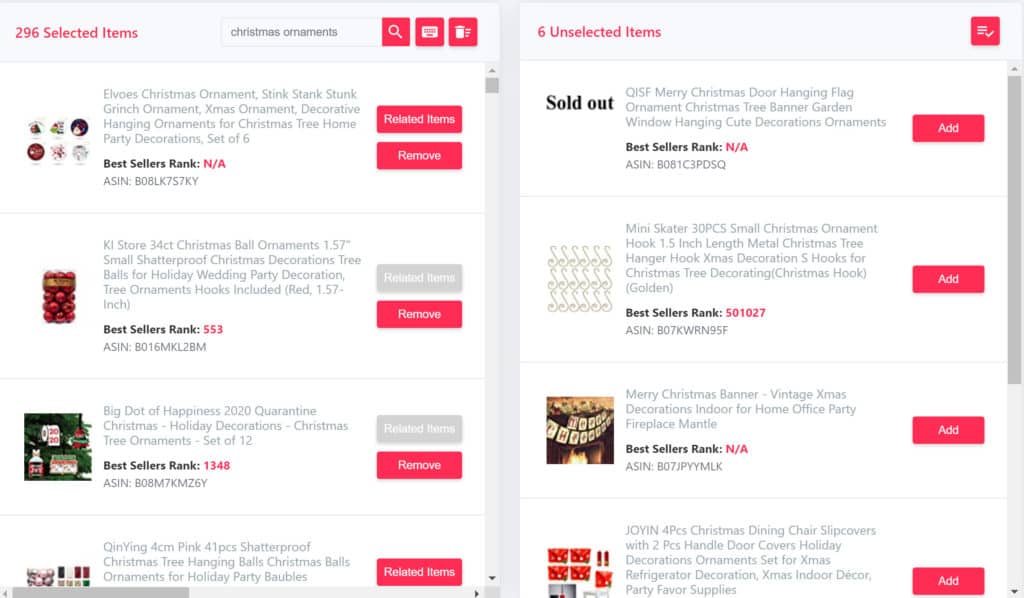Image resolution: width=1024 pixels, height=598 pixels.
Task: Open Related Items for QinYing Pink balls
Action: [419, 572]
